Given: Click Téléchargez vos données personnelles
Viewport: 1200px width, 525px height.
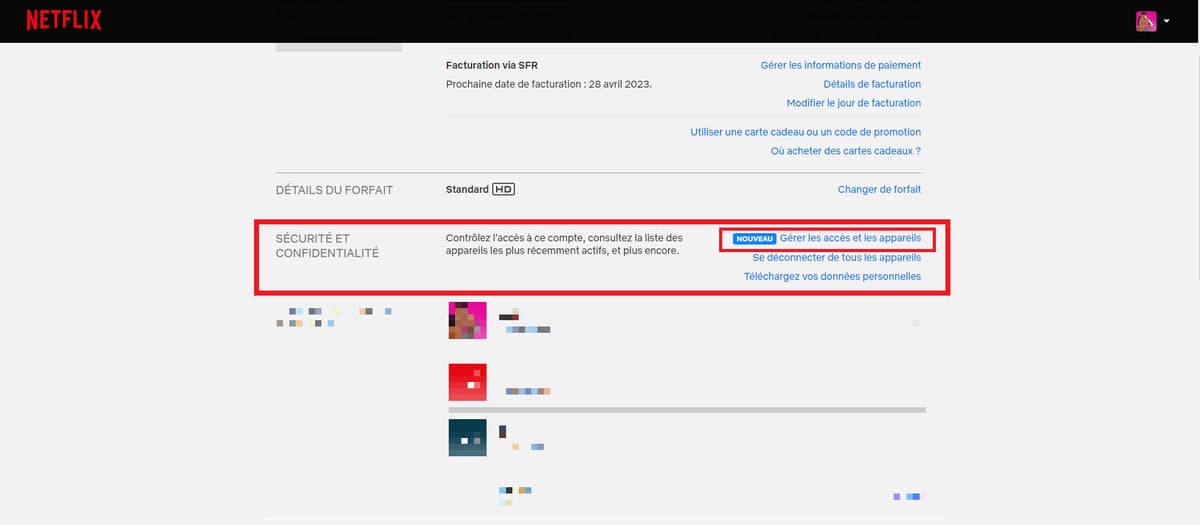Looking at the screenshot, I should (x=832, y=276).
